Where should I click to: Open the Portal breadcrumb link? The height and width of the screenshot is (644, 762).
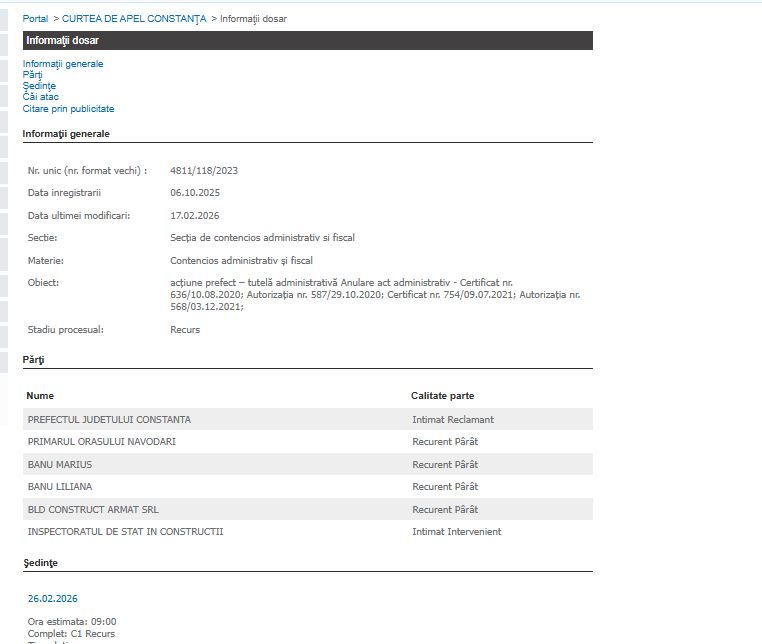click(35, 19)
